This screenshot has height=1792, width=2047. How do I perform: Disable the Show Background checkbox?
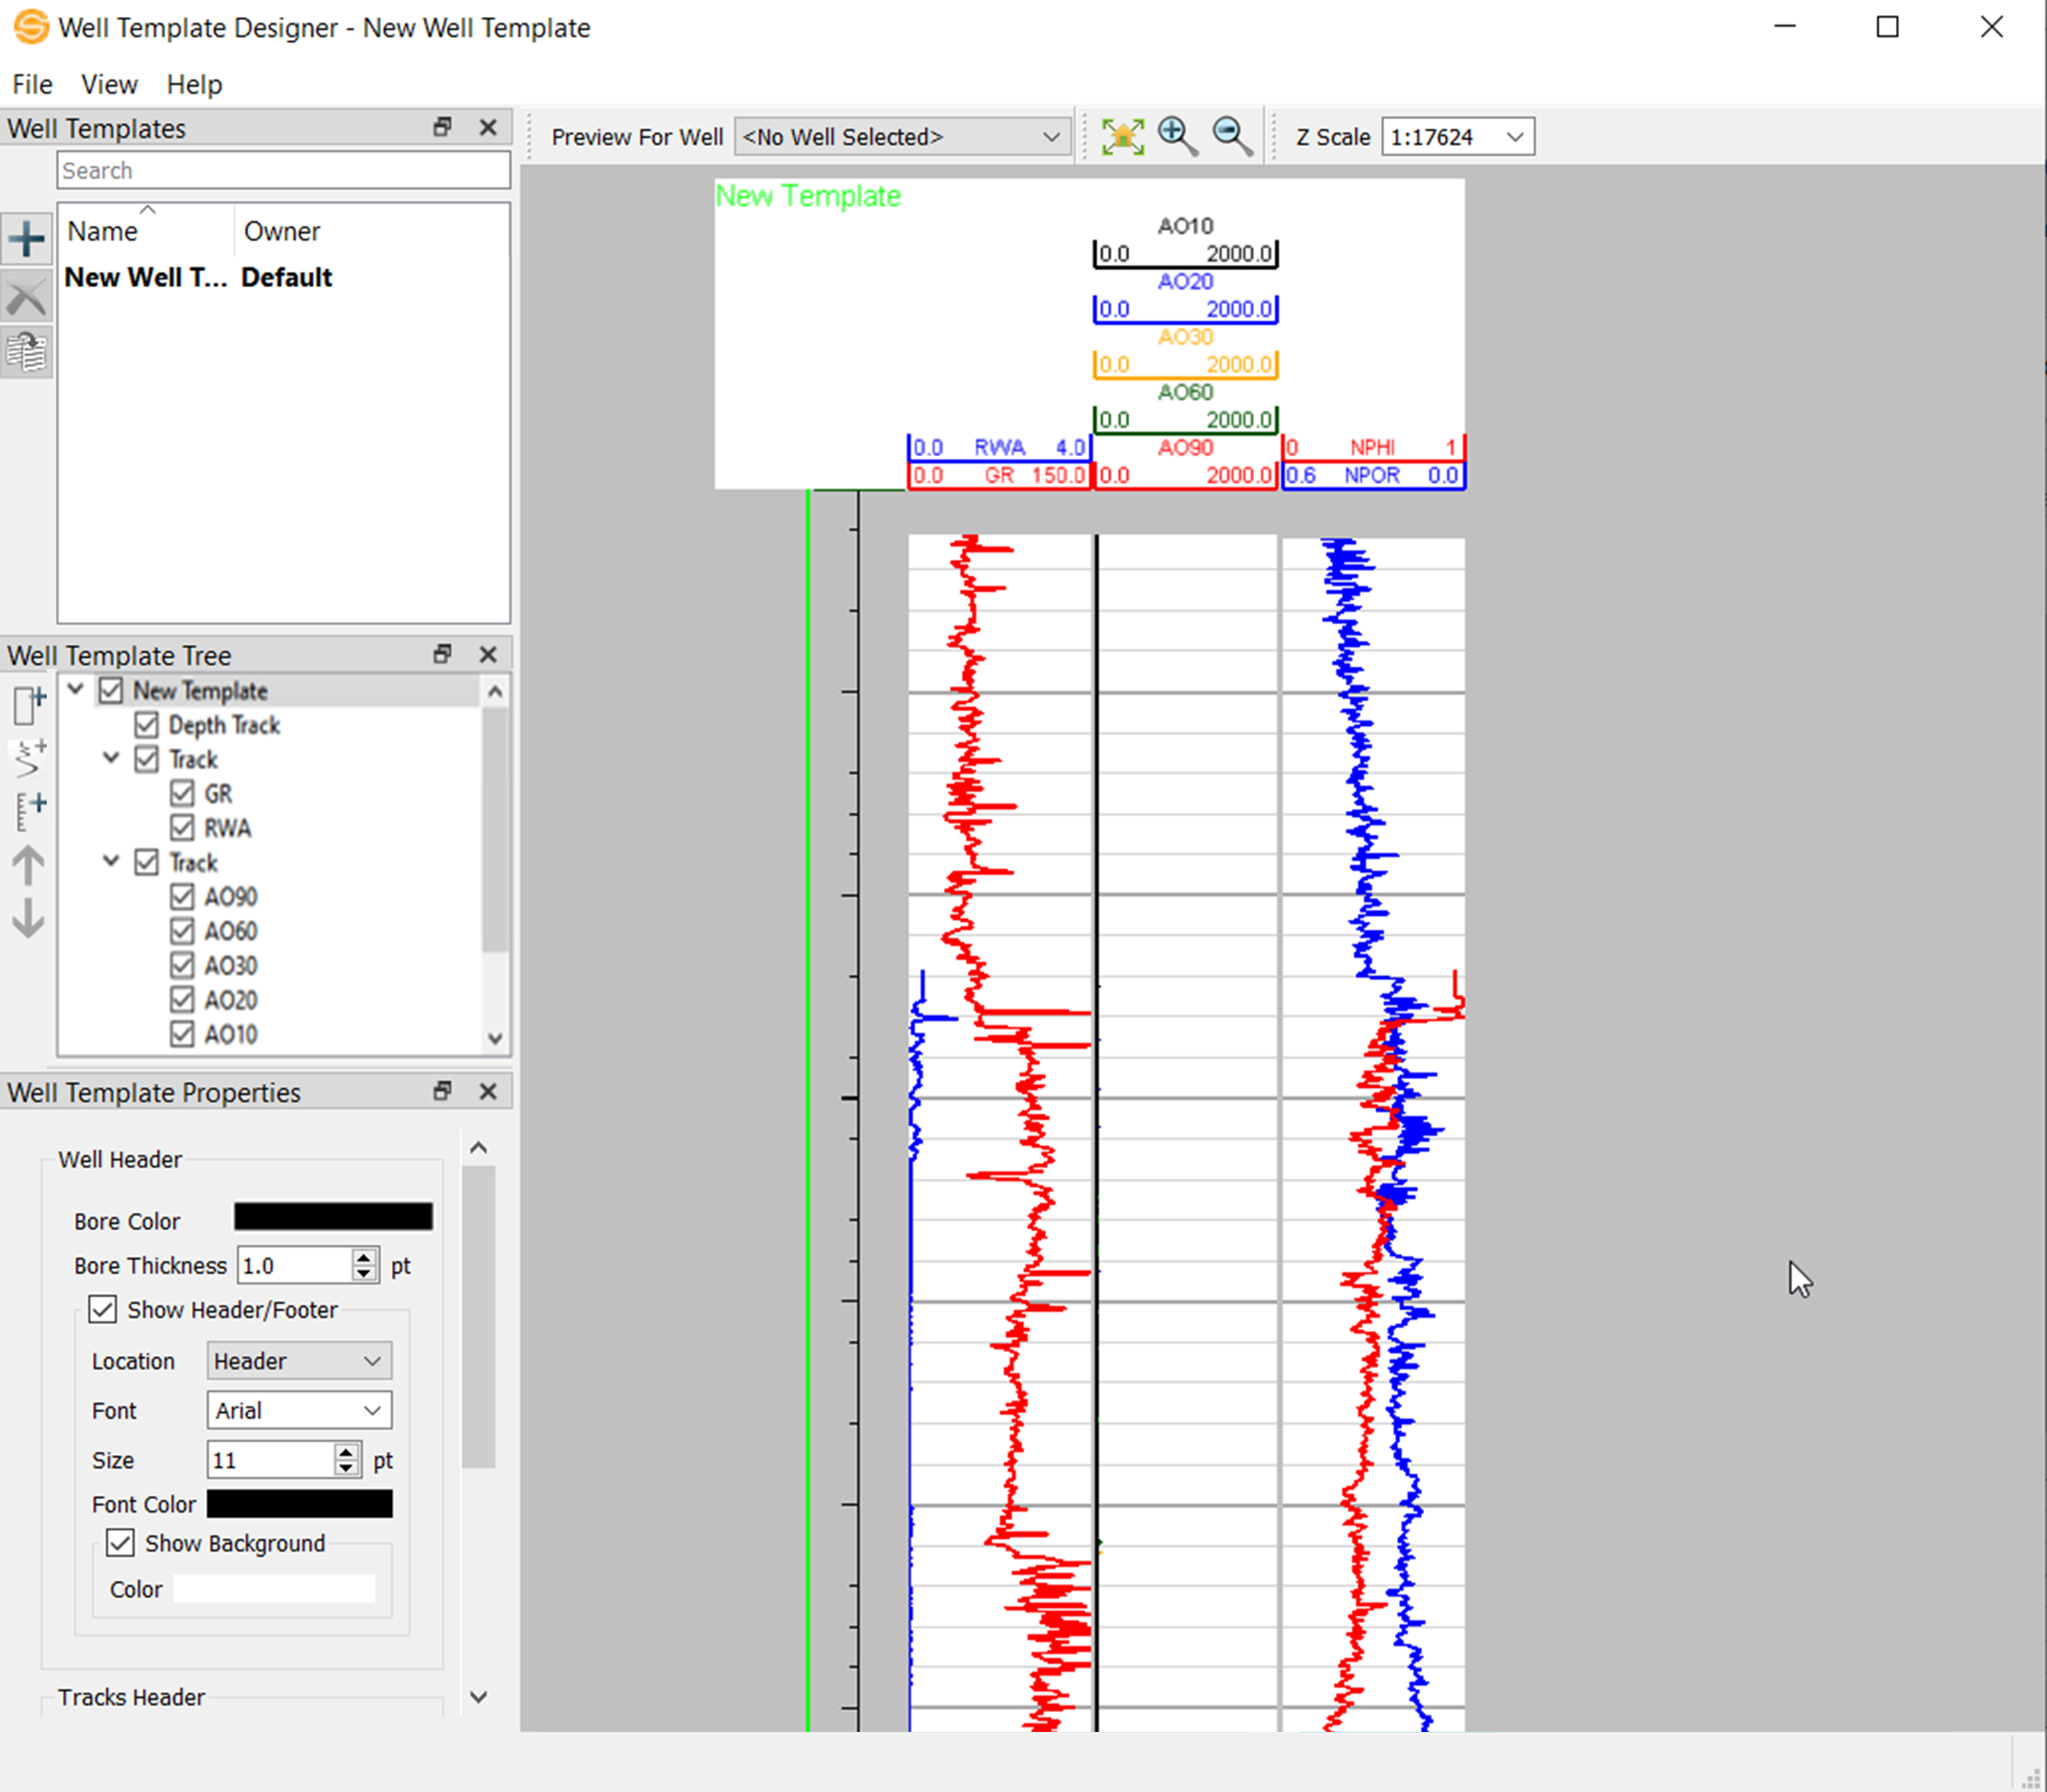(x=121, y=1543)
